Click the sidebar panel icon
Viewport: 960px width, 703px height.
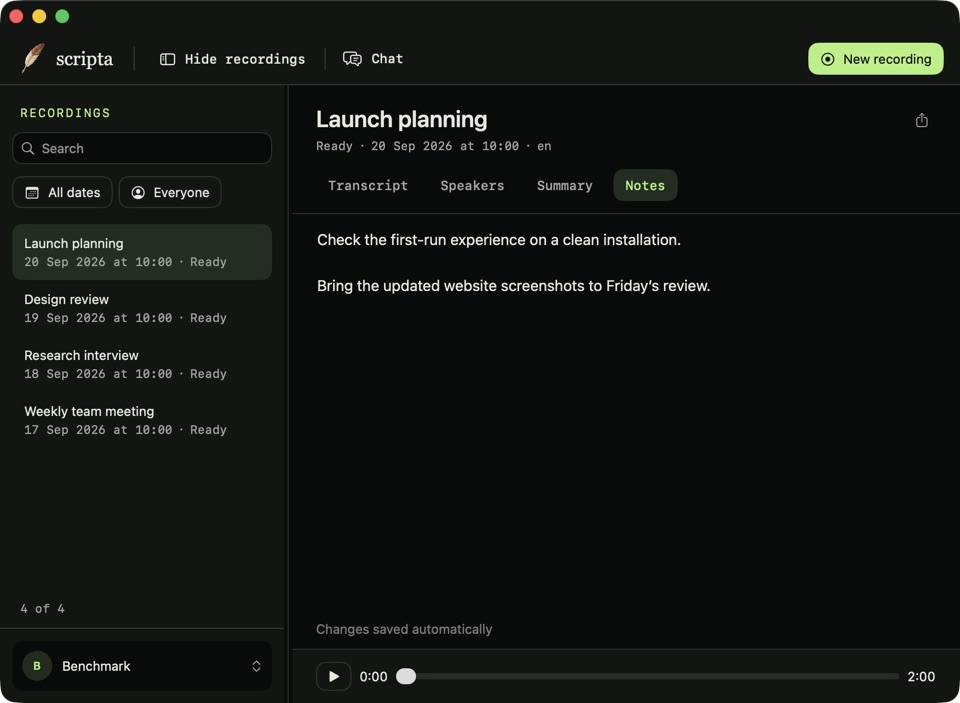[167, 59]
